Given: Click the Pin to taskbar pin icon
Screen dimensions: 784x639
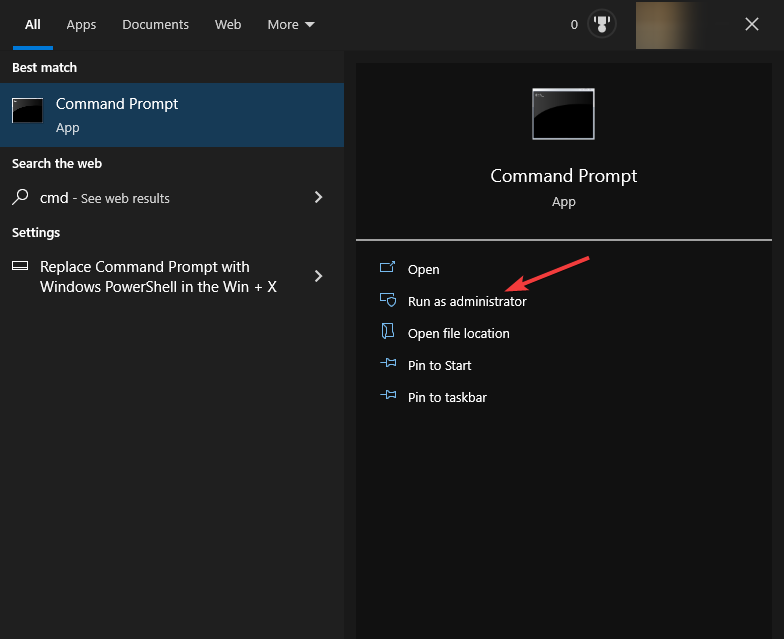Looking at the screenshot, I should pos(388,395).
